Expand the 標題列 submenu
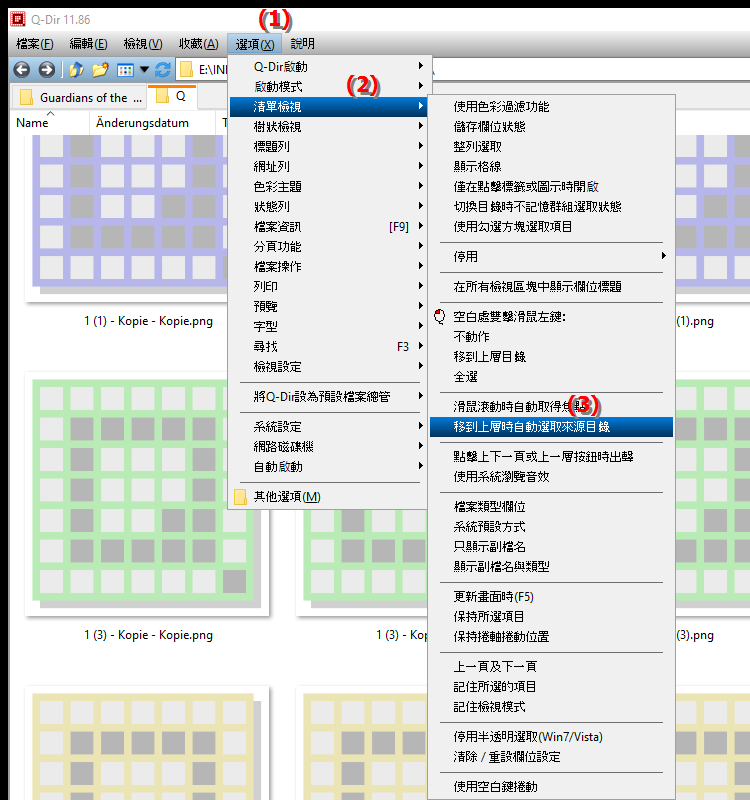This screenshot has height=800, width=750. tap(328, 146)
